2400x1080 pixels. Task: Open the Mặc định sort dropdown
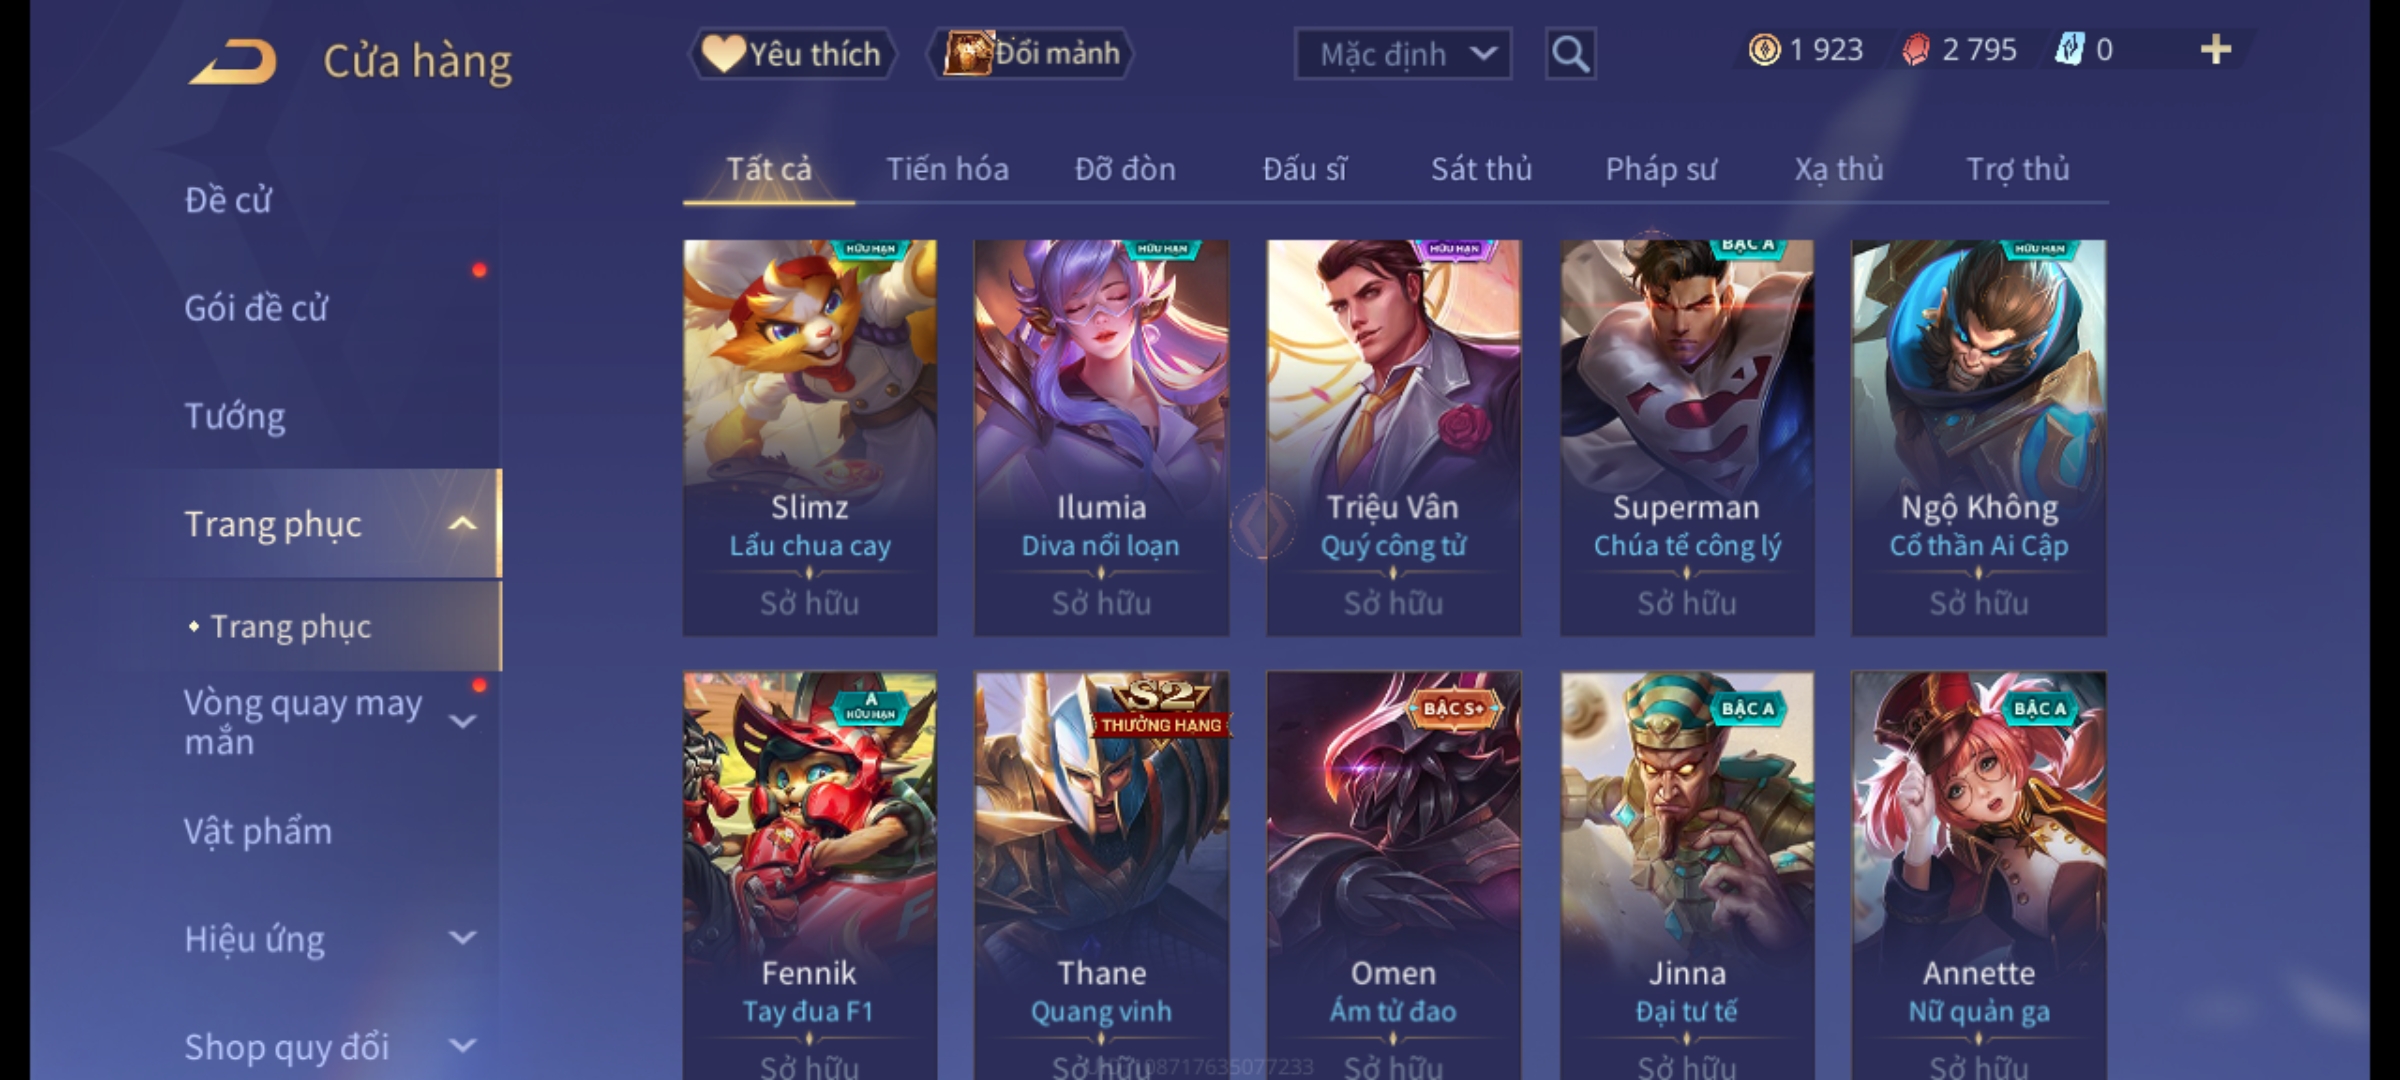pos(1403,54)
